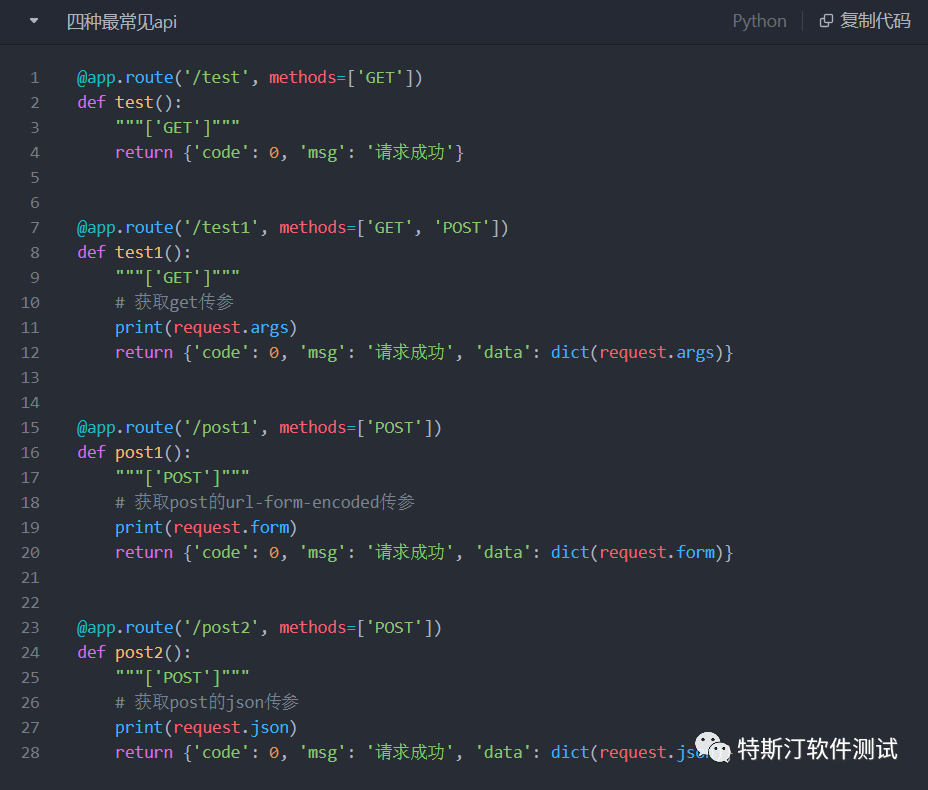Click the 'def test1():' line
Image resolution: width=928 pixels, height=790 pixels.
[x=134, y=253]
